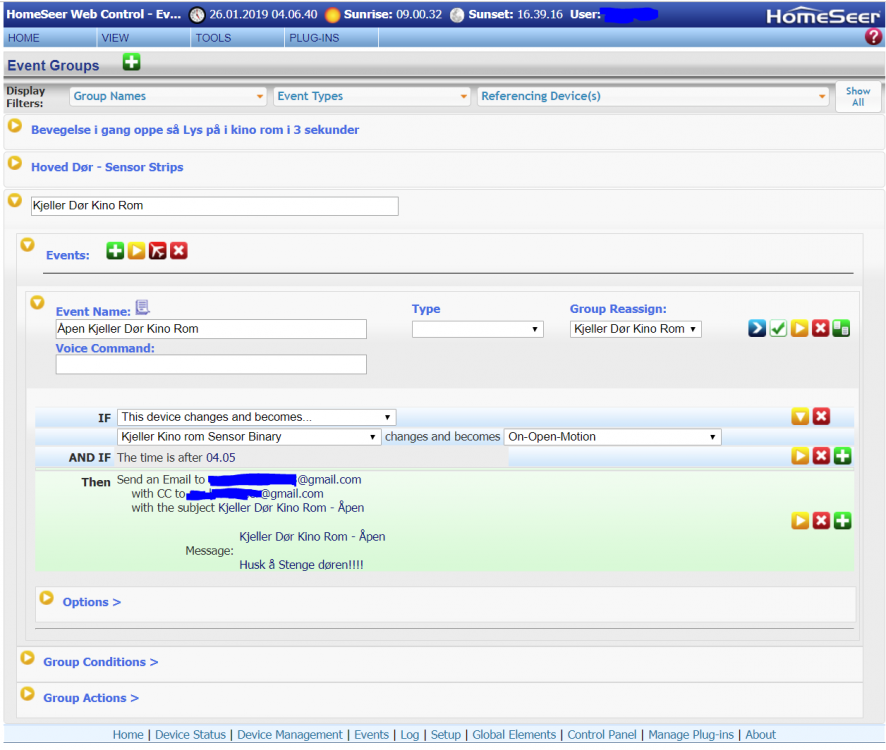The height and width of the screenshot is (750, 886).
Task: Open the PLUG-INS menu
Action: [315, 37]
